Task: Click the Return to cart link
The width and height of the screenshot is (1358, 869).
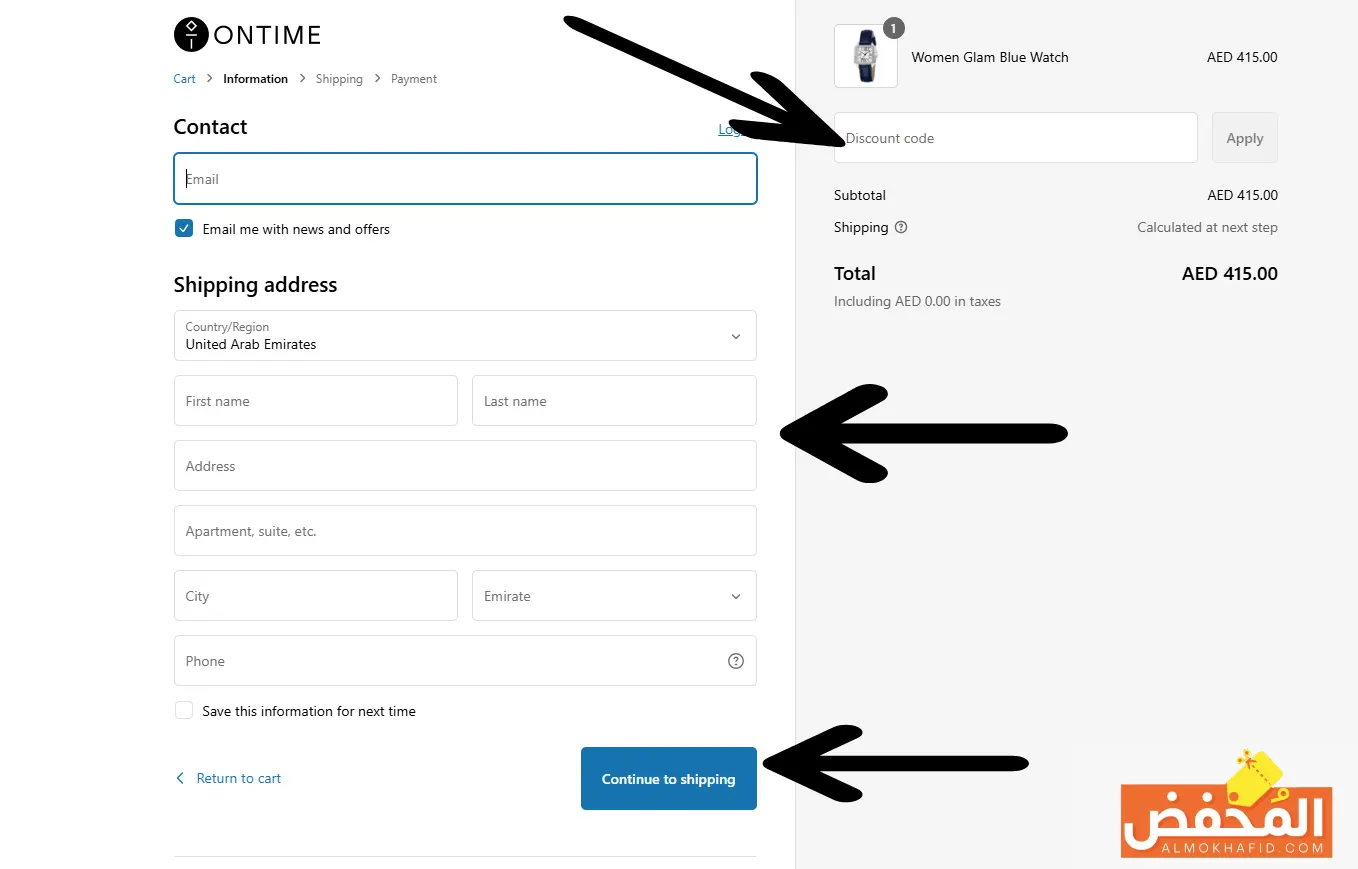Action: [x=239, y=778]
